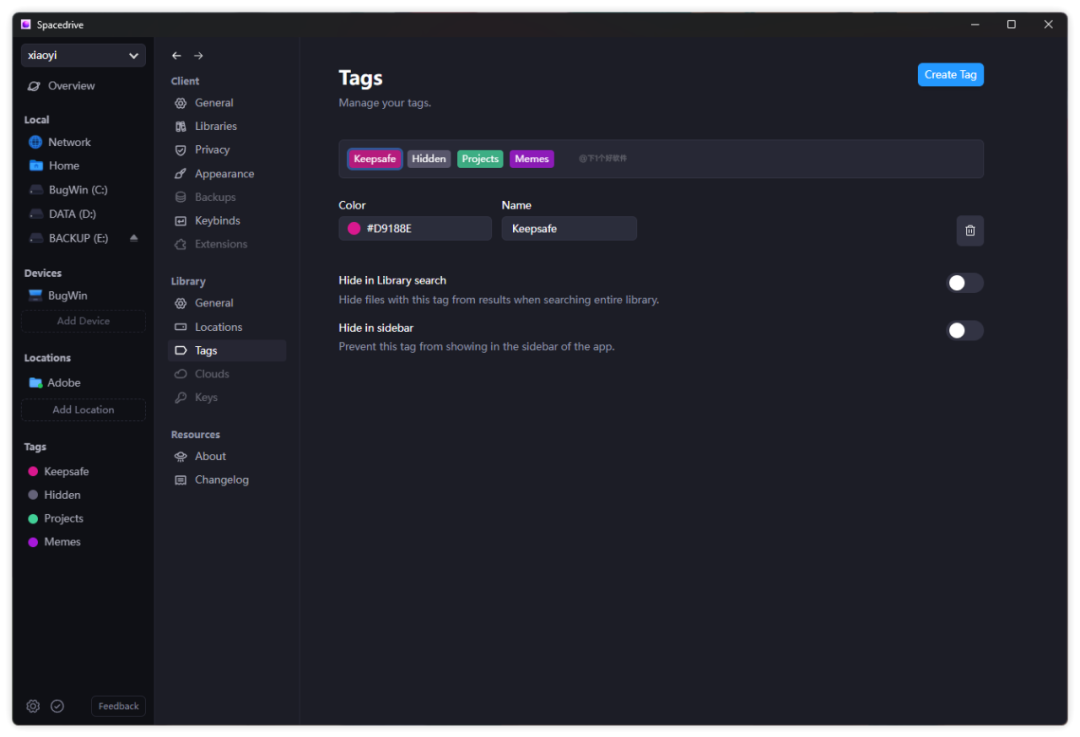
Task: Open the pink color swatch picker
Action: click(354, 229)
